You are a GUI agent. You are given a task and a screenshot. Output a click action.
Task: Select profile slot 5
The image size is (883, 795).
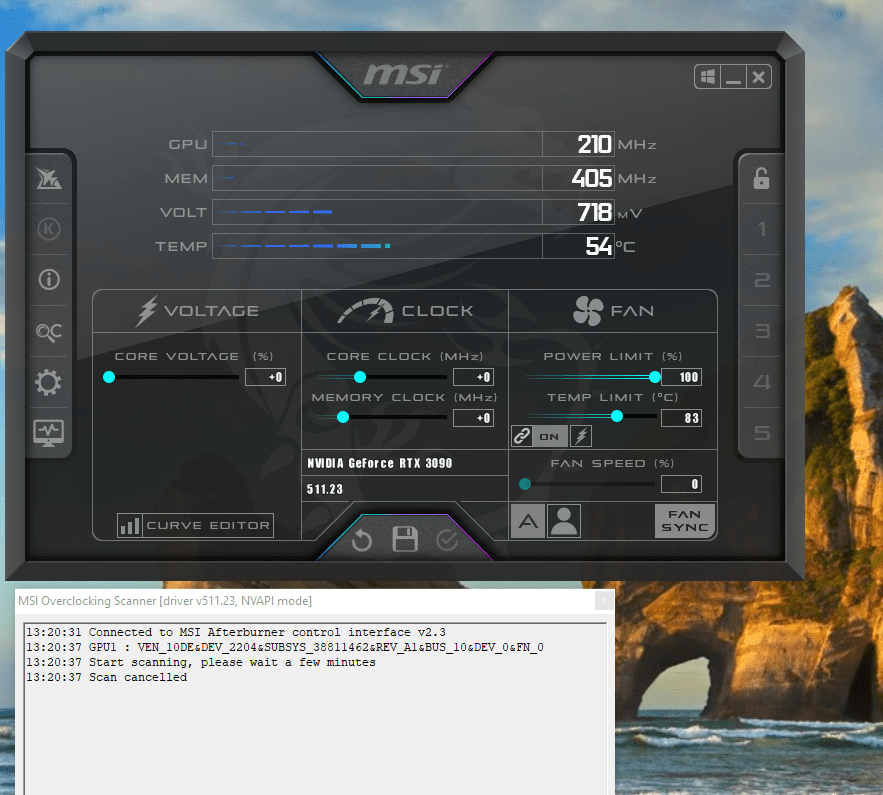point(762,433)
